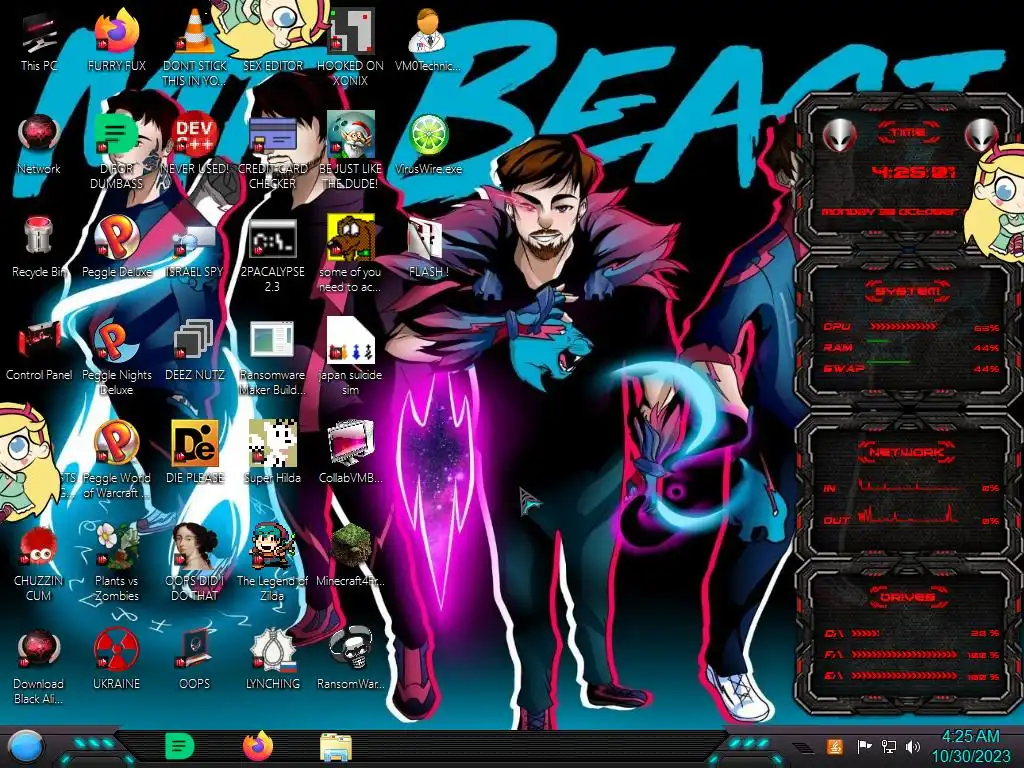Launch the Minecraft4Fr... grass block shortcut
Image resolution: width=1024 pixels, height=768 pixels.
[x=351, y=556]
